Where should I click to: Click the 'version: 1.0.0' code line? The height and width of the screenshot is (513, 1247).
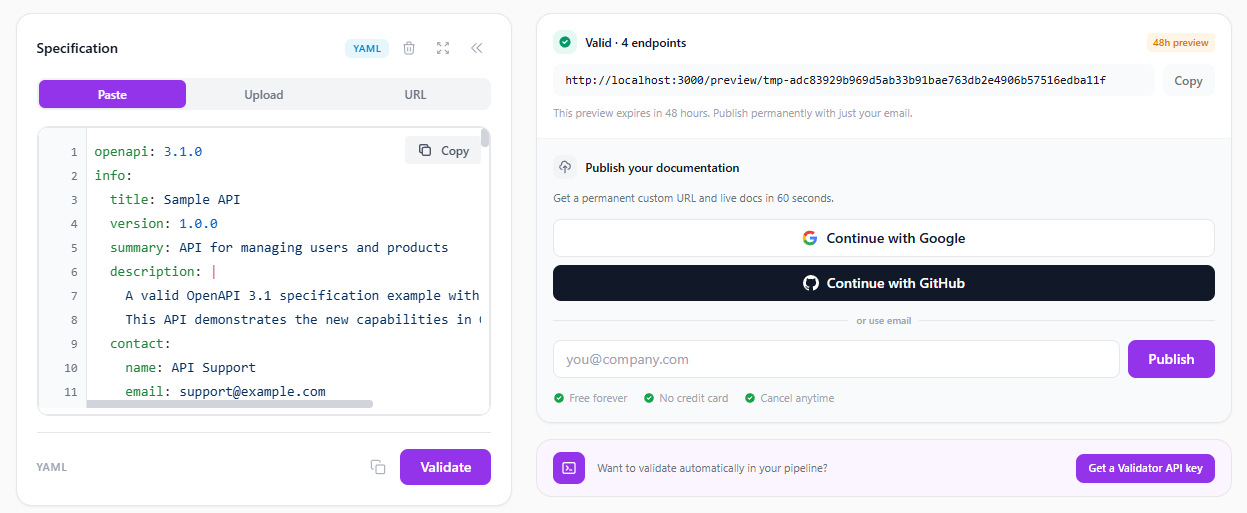tap(164, 224)
